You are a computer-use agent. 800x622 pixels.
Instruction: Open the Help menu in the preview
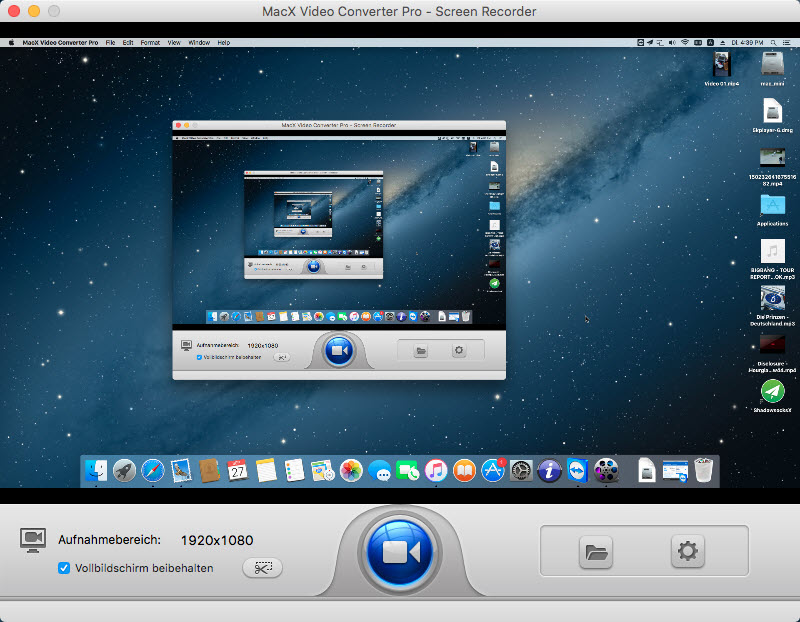coord(223,43)
